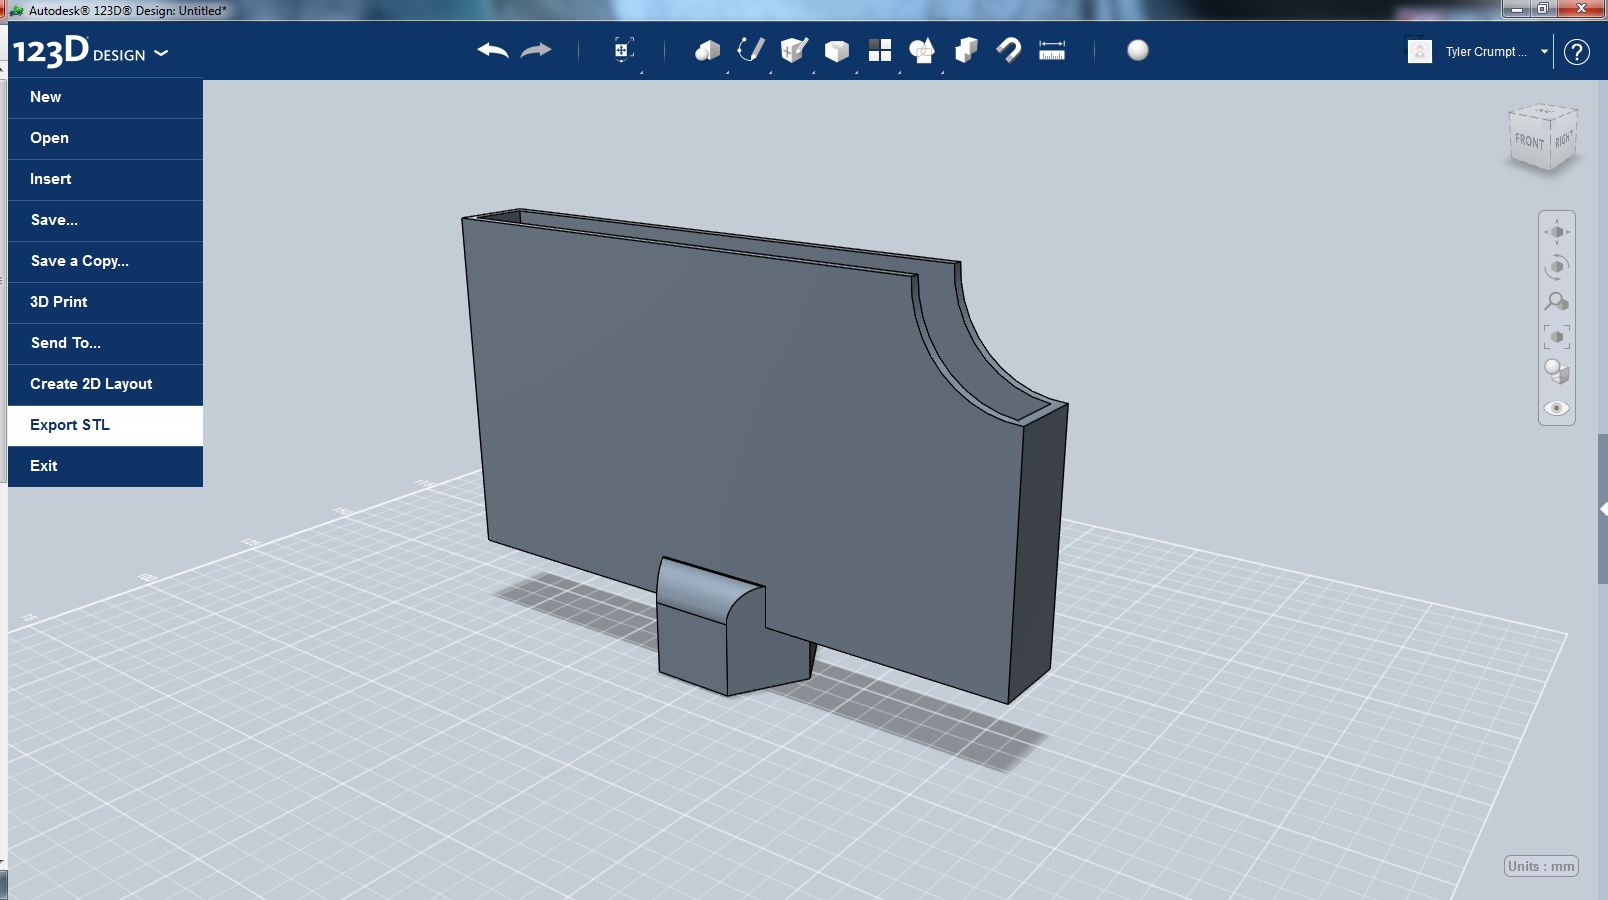Click the right-edge panel expander arrow

click(x=1603, y=510)
